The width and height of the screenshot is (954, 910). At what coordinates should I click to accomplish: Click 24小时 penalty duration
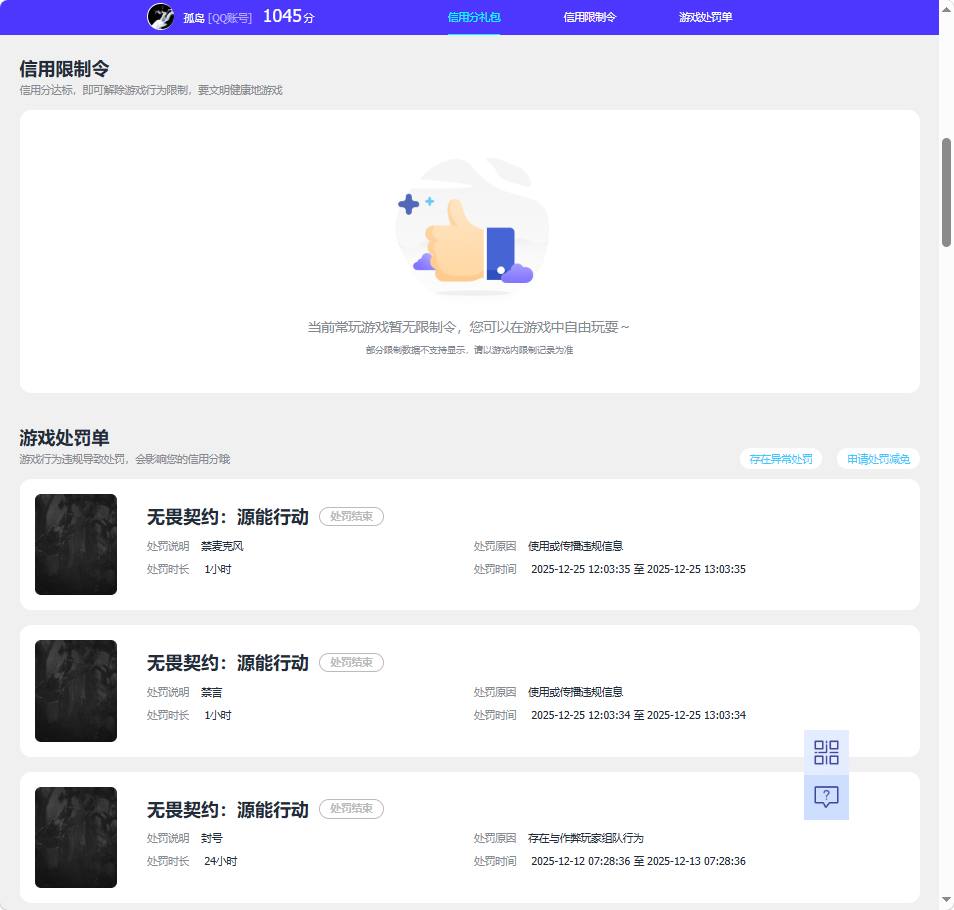[x=220, y=861]
